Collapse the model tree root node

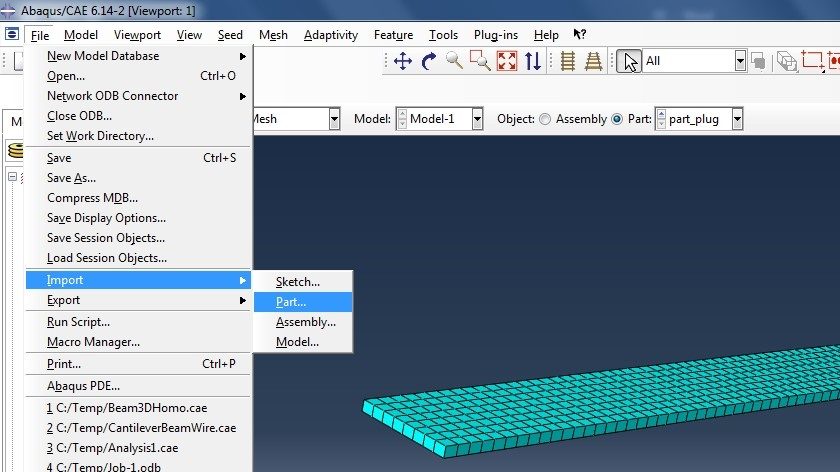coord(13,178)
